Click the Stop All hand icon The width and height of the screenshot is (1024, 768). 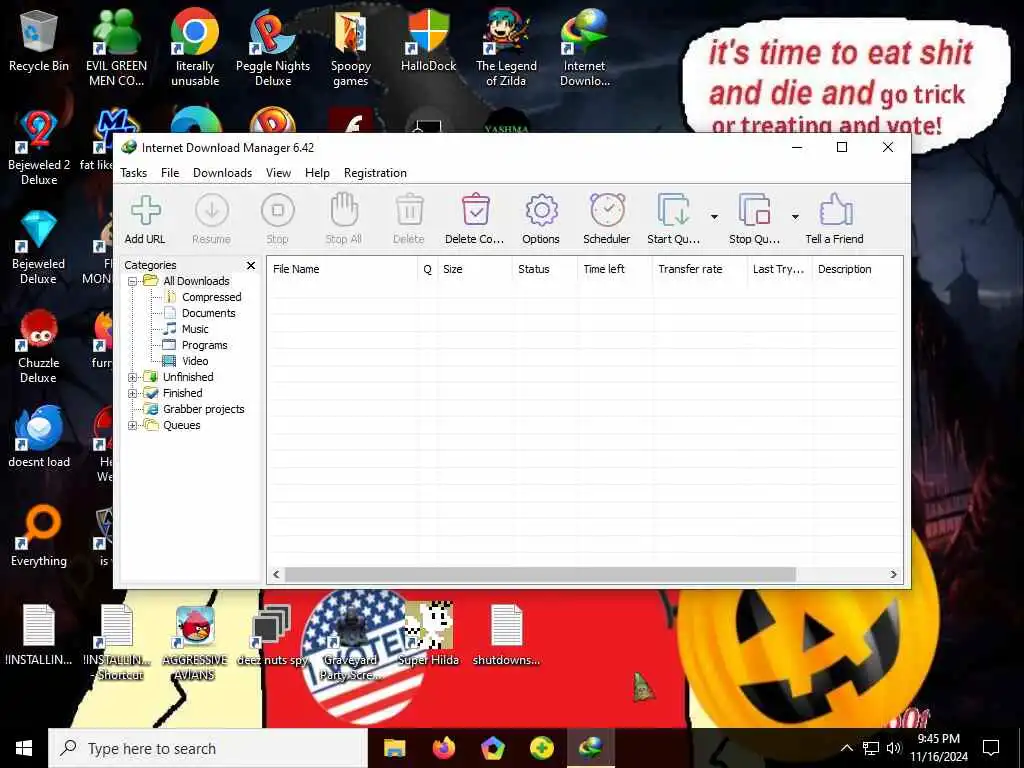tap(344, 210)
